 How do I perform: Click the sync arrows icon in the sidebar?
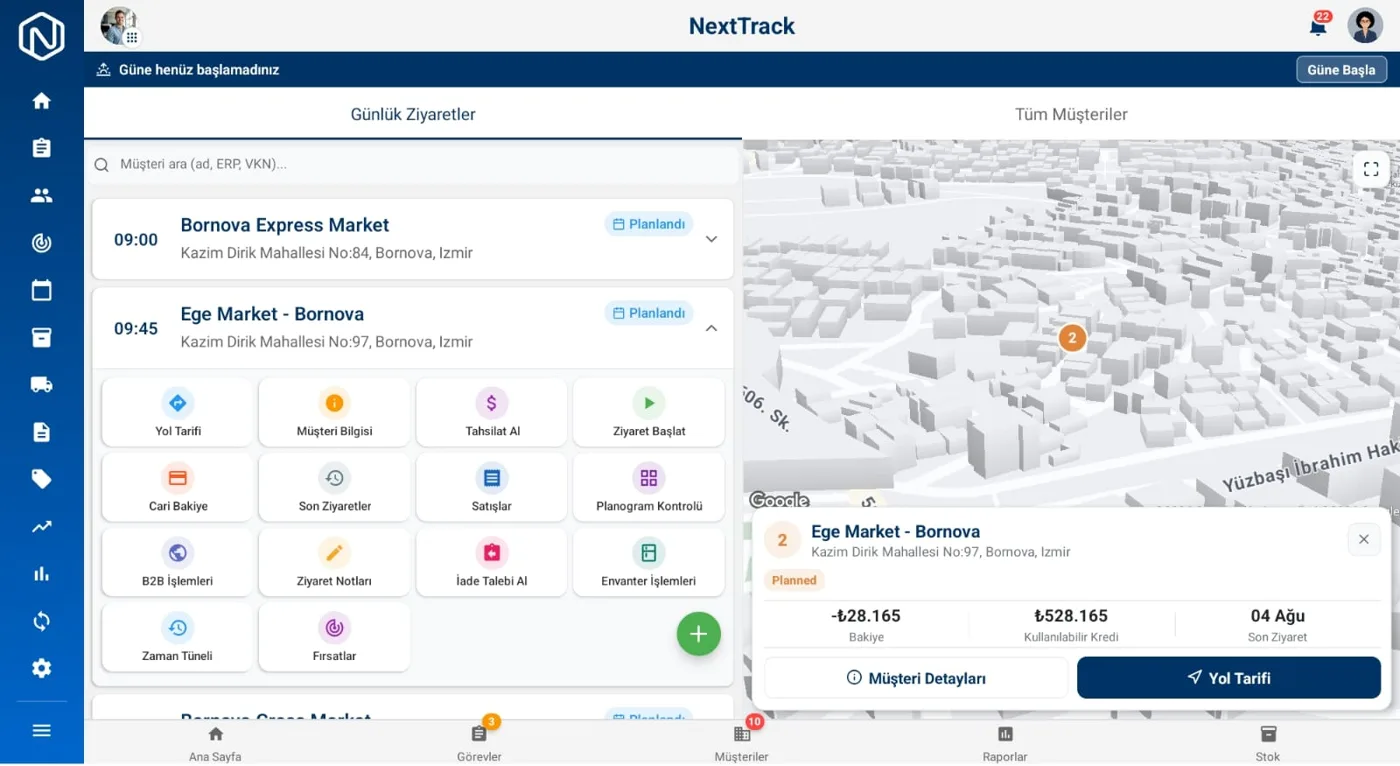point(41,621)
